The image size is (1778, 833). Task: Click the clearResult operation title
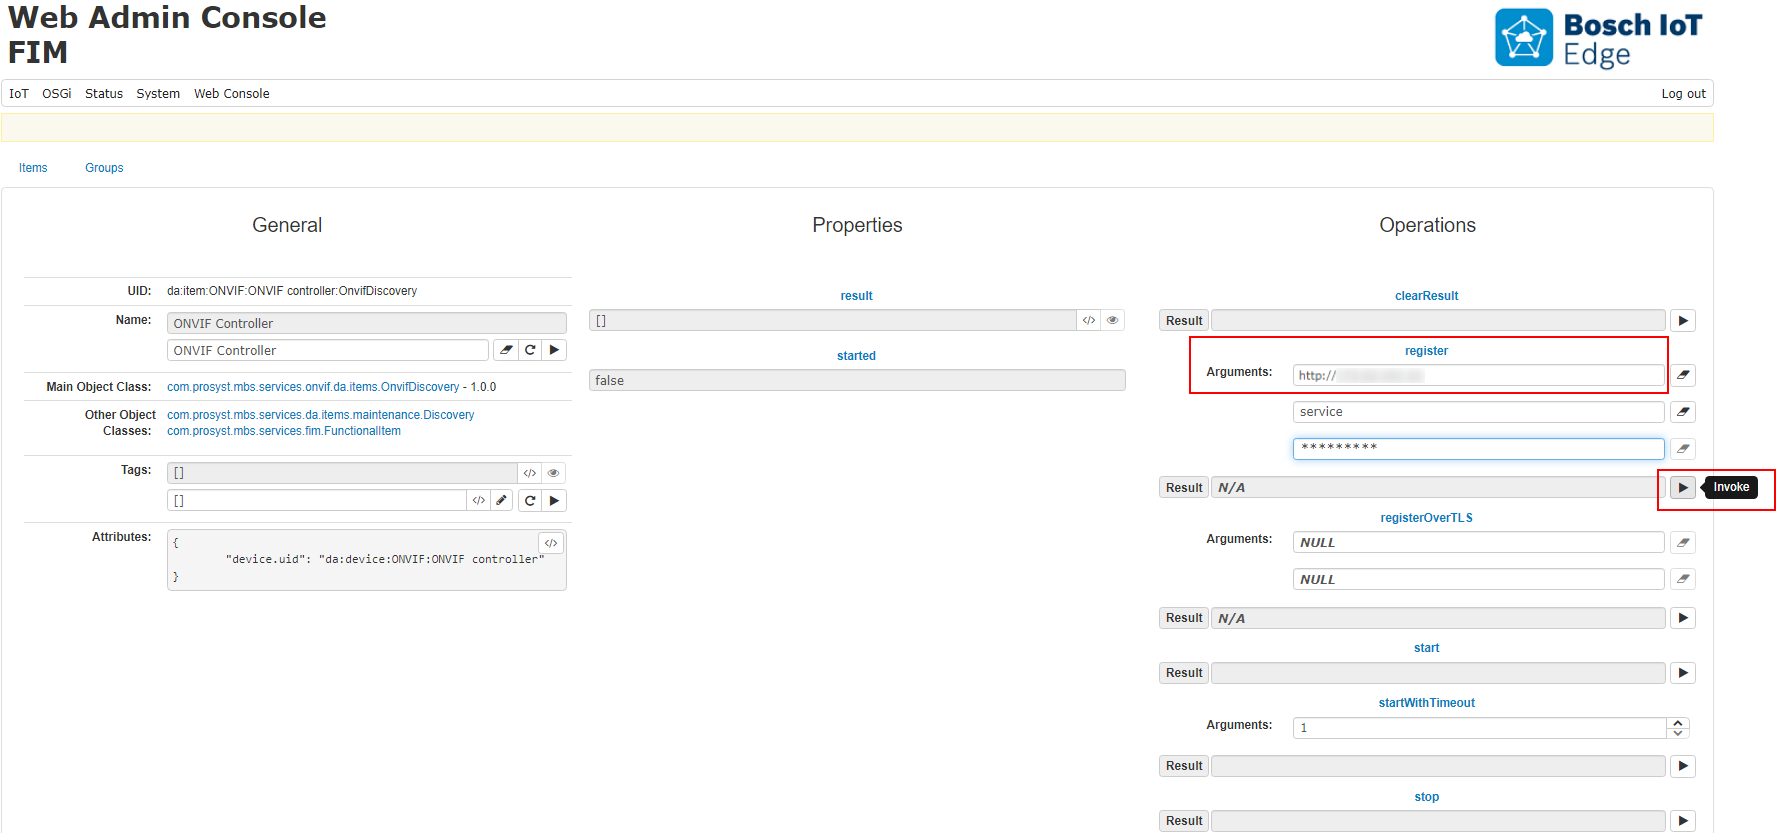tap(1427, 296)
